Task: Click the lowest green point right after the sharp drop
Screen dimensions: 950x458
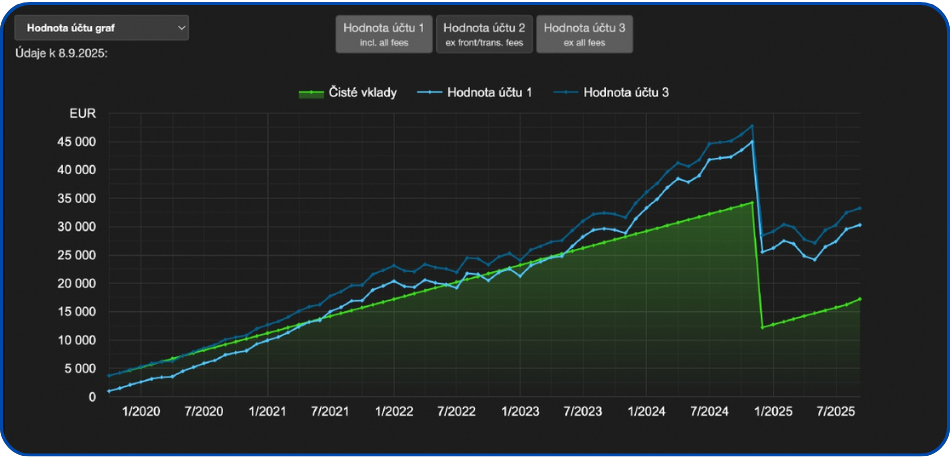Action: (x=763, y=327)
